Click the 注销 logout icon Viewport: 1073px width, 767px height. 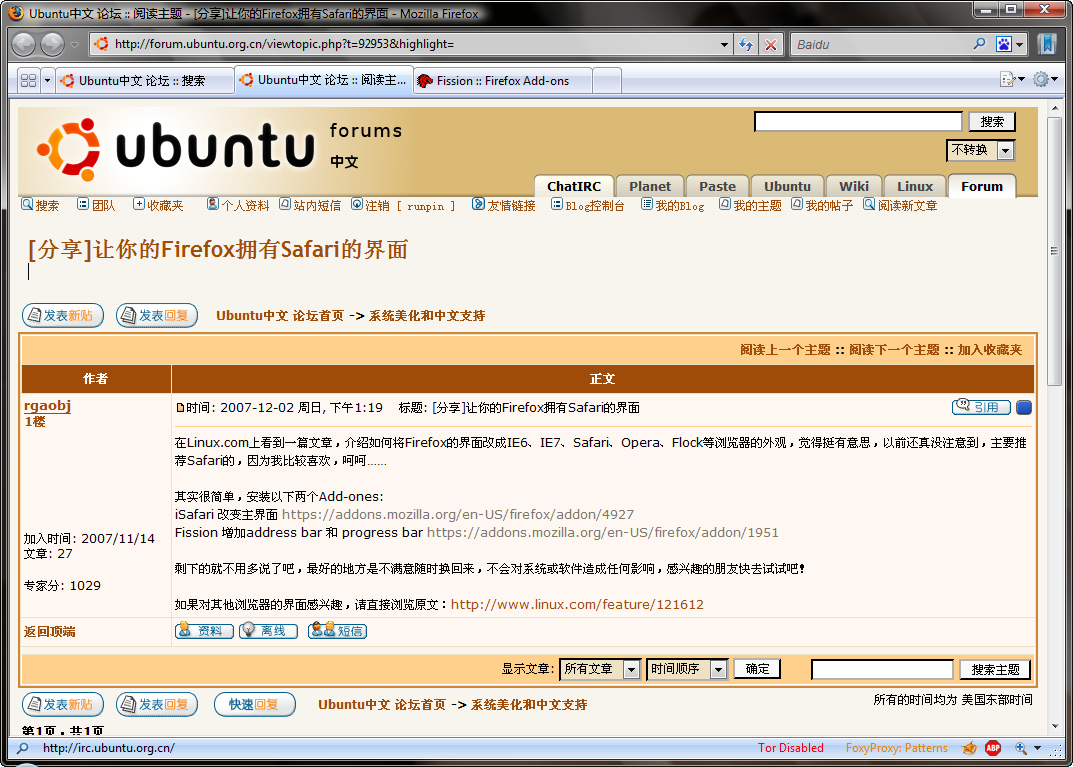click(357, 204)
